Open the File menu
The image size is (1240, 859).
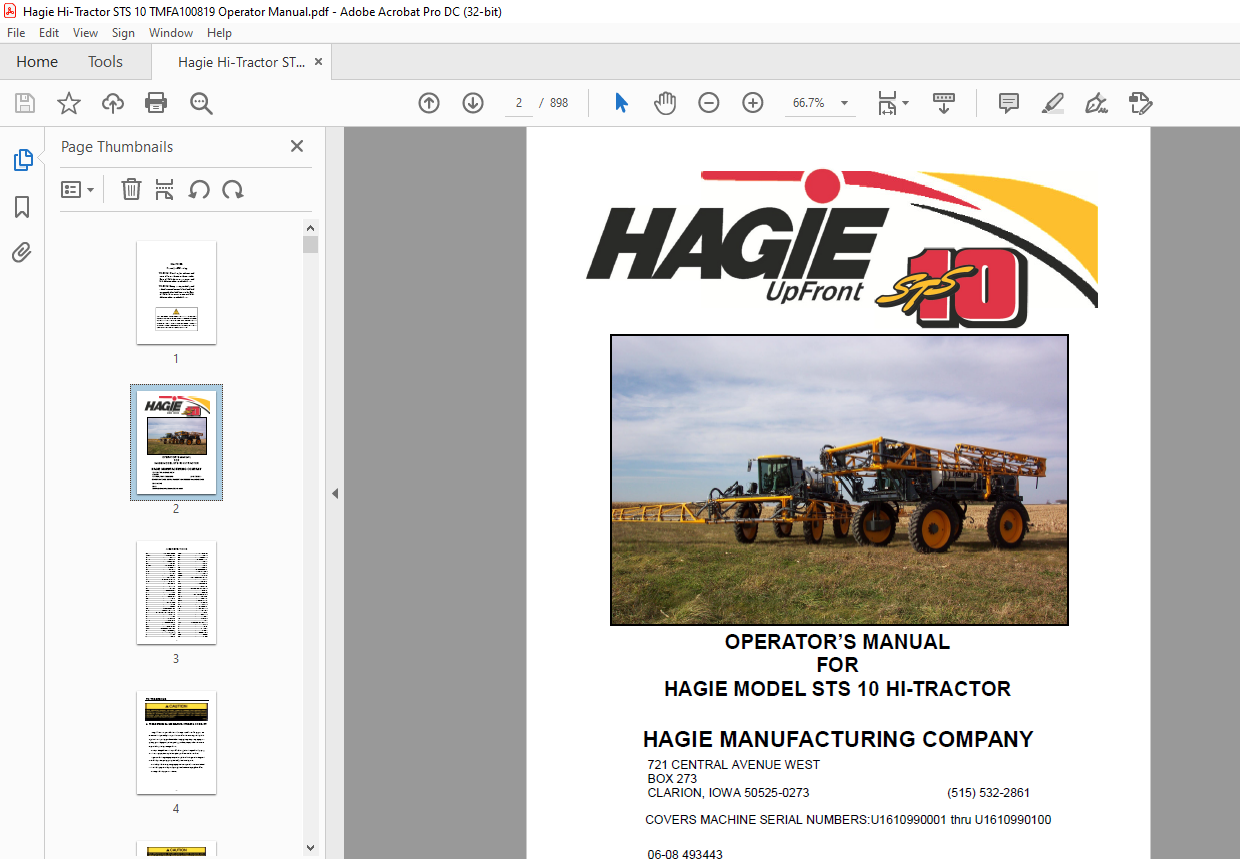(16, 33)
